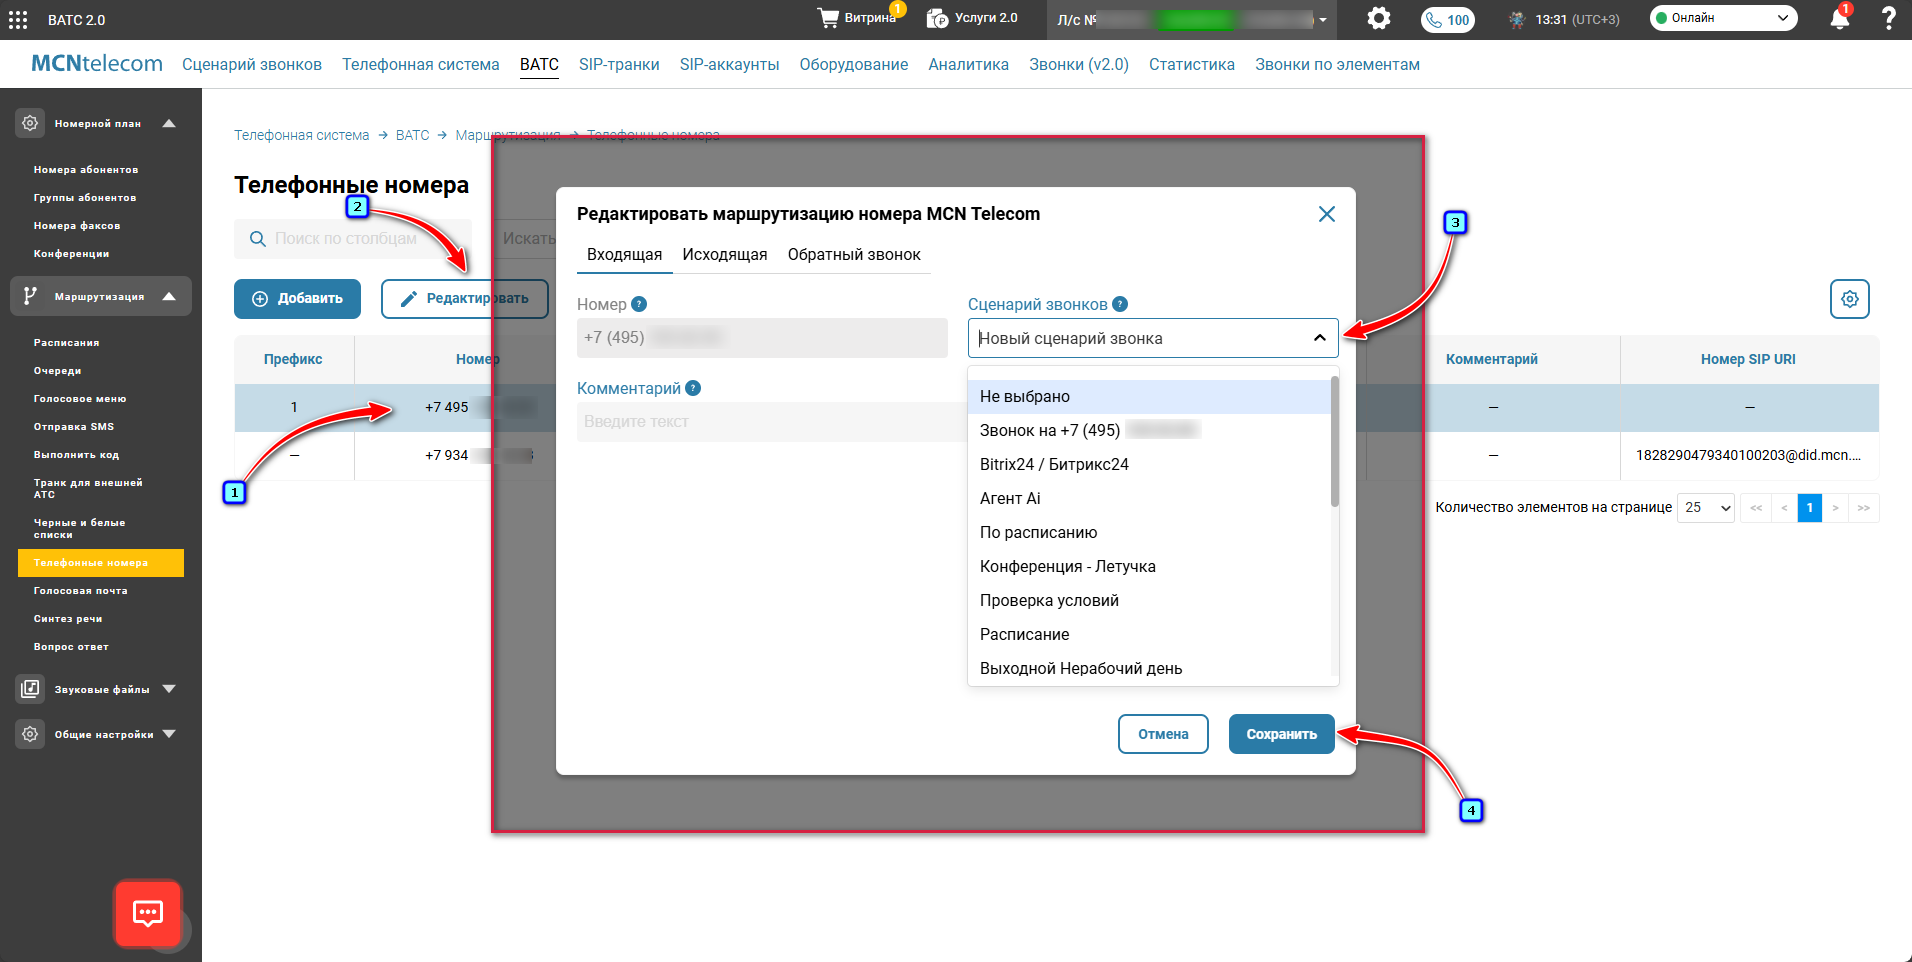Click the Добавить button
1912x962 pixels.
coord(297,299)
